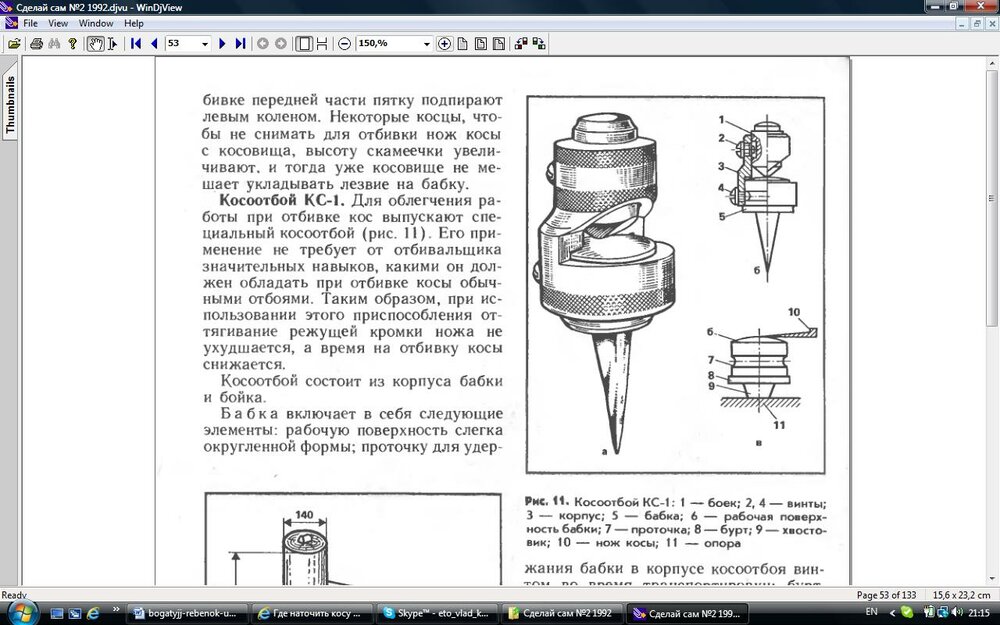This screenshot has width=1000, height=625.
Task: Click the EN language indicator
Action: 872,612
